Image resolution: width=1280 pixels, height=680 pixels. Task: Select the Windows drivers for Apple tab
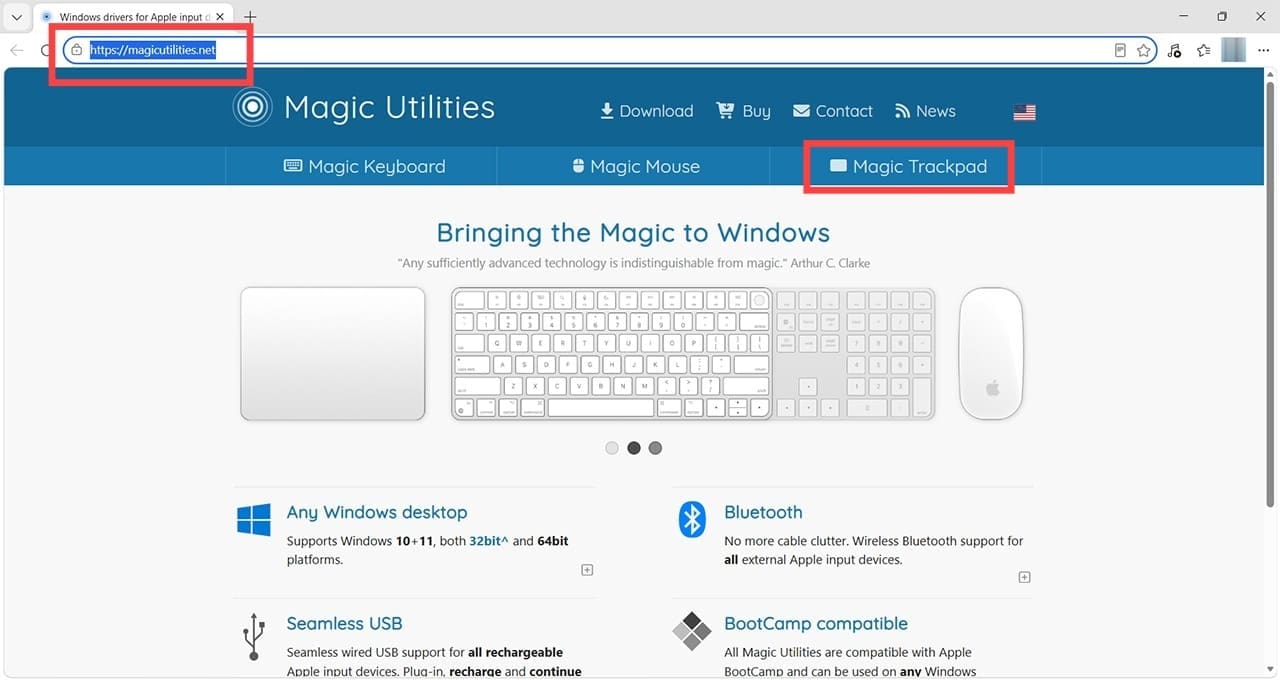coord(134,17)
